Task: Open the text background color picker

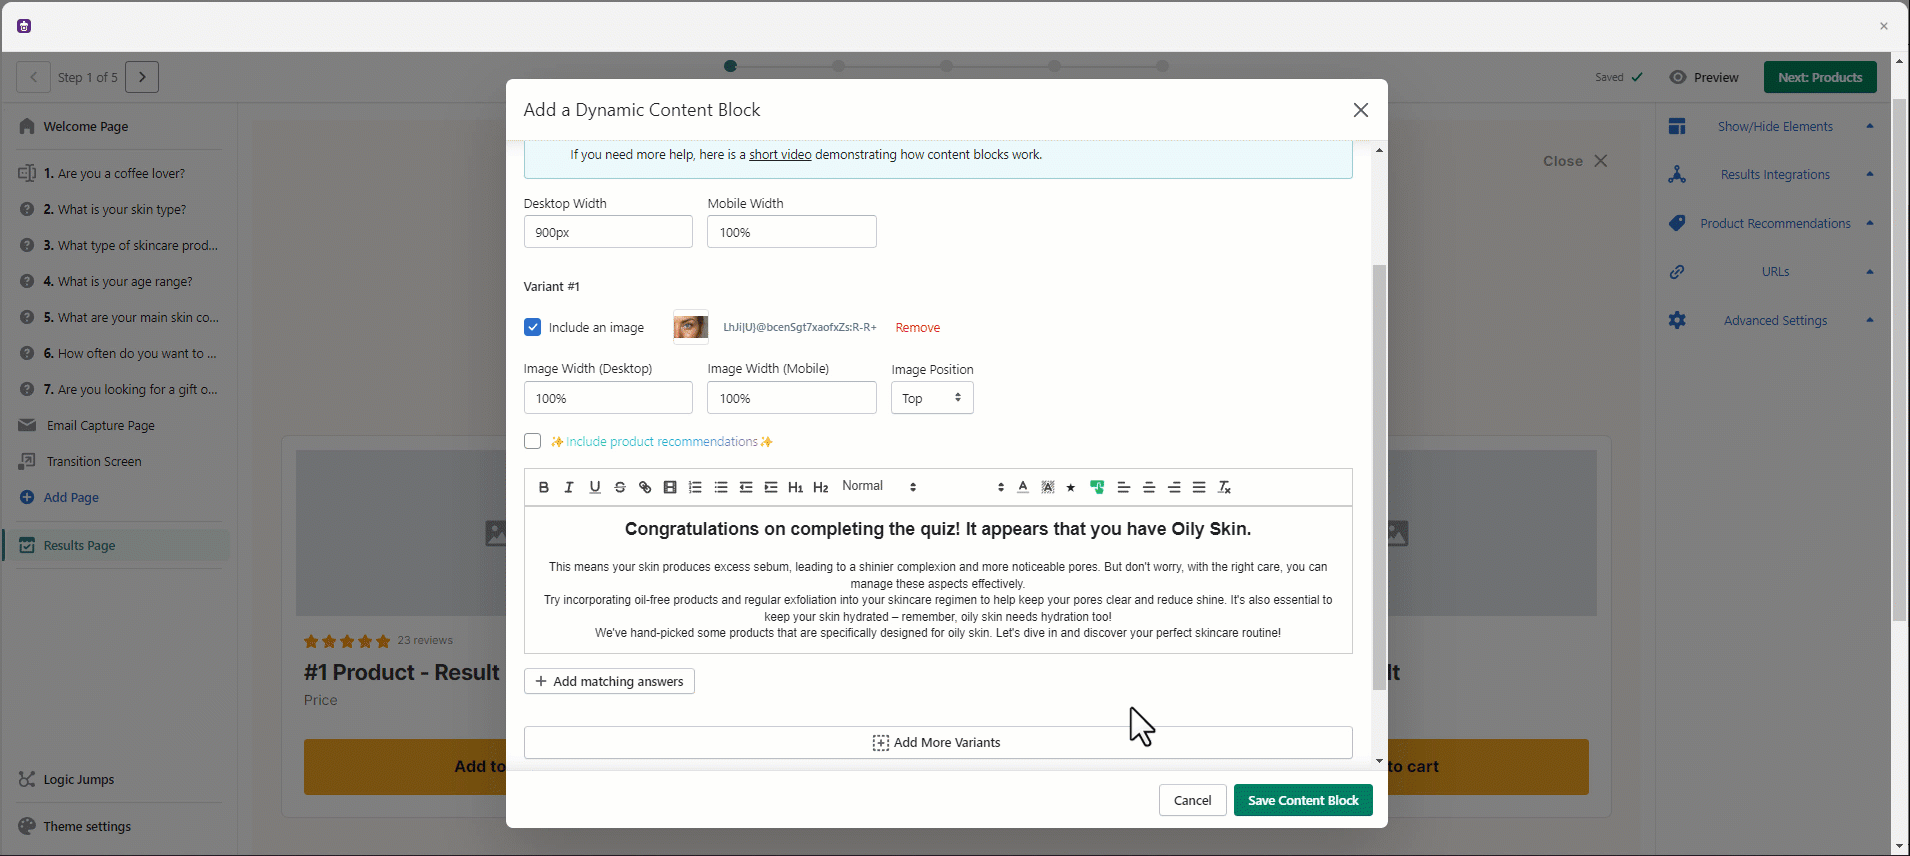Action: coord(1048,487)
